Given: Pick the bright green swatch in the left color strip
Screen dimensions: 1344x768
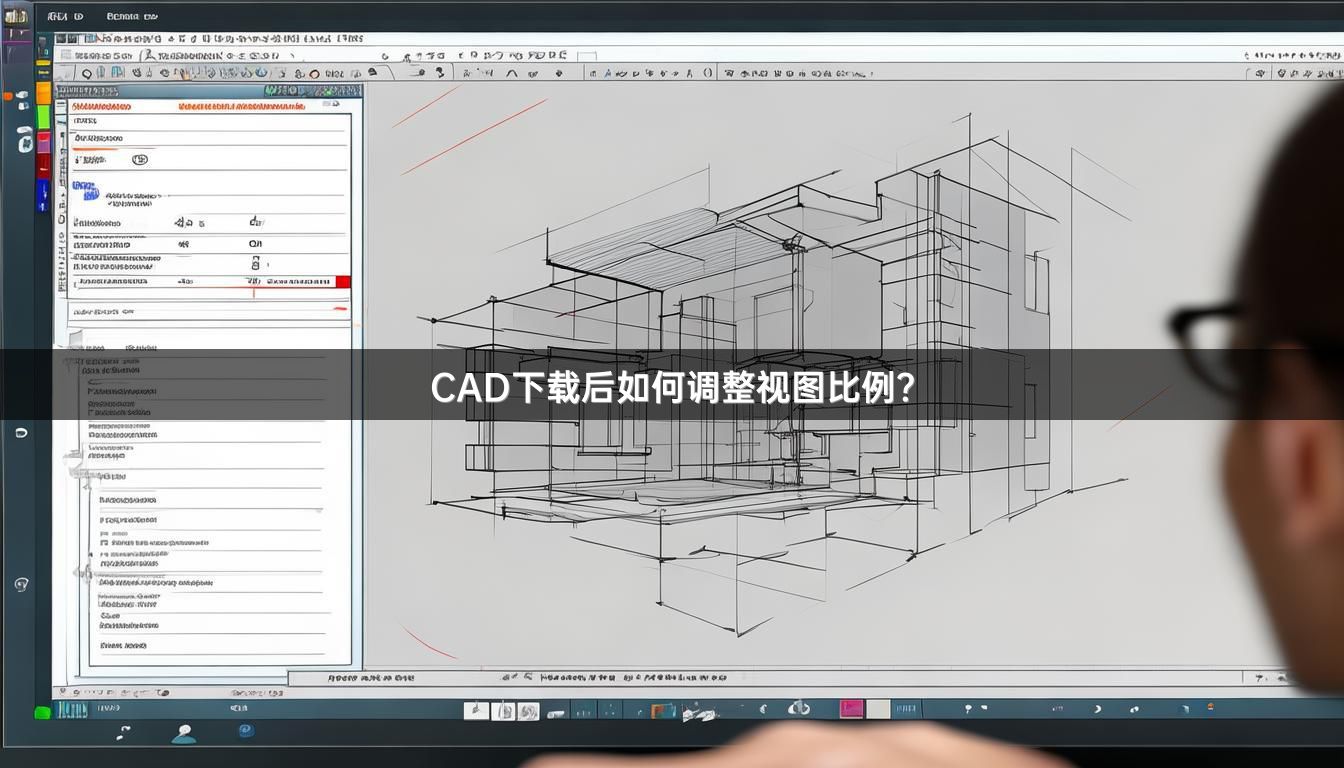Looking at the screenshot, I should (43, 117).
